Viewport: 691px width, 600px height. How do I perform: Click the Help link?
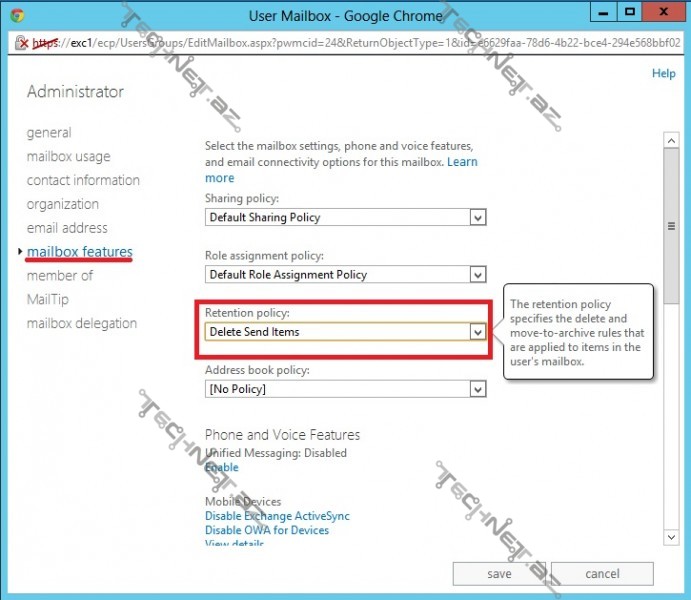pos(664,73)
